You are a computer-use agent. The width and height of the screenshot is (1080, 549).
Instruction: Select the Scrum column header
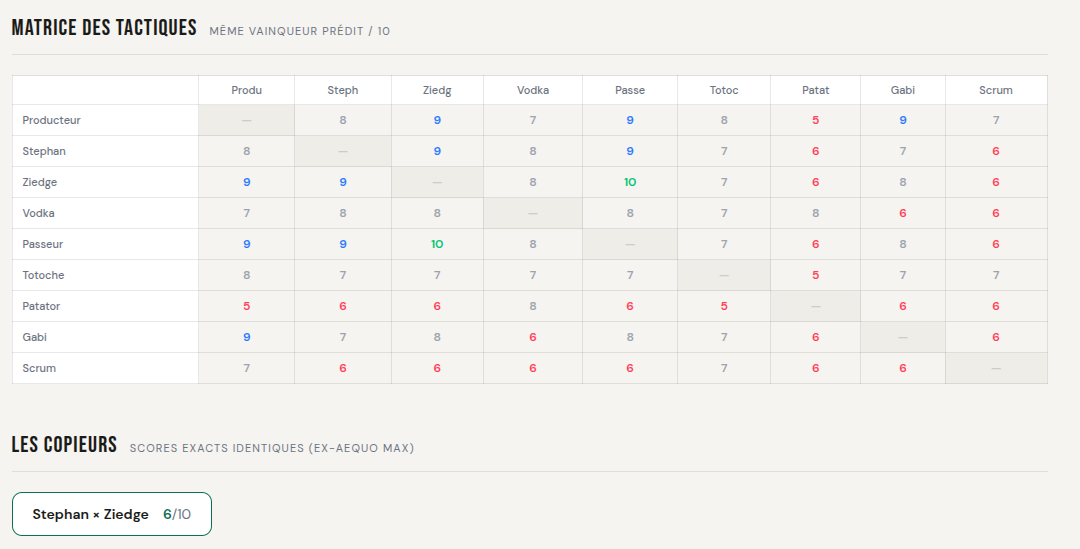click(x=996, y=90)
